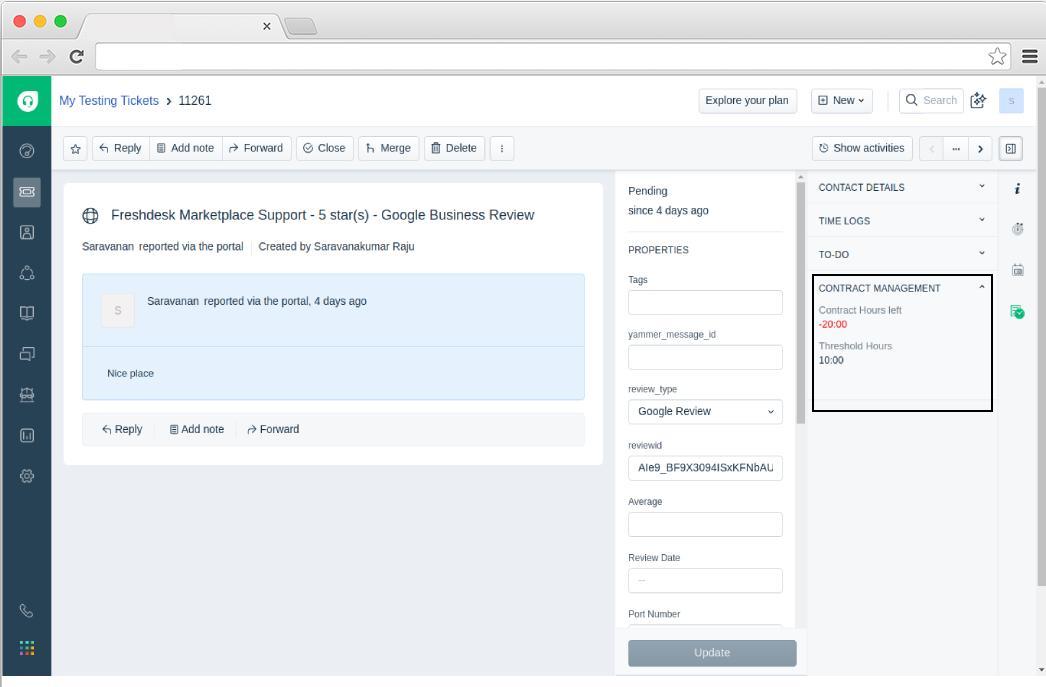Expand the Time Logs section
1046x687 pixels.
click(x=901, y=221)
